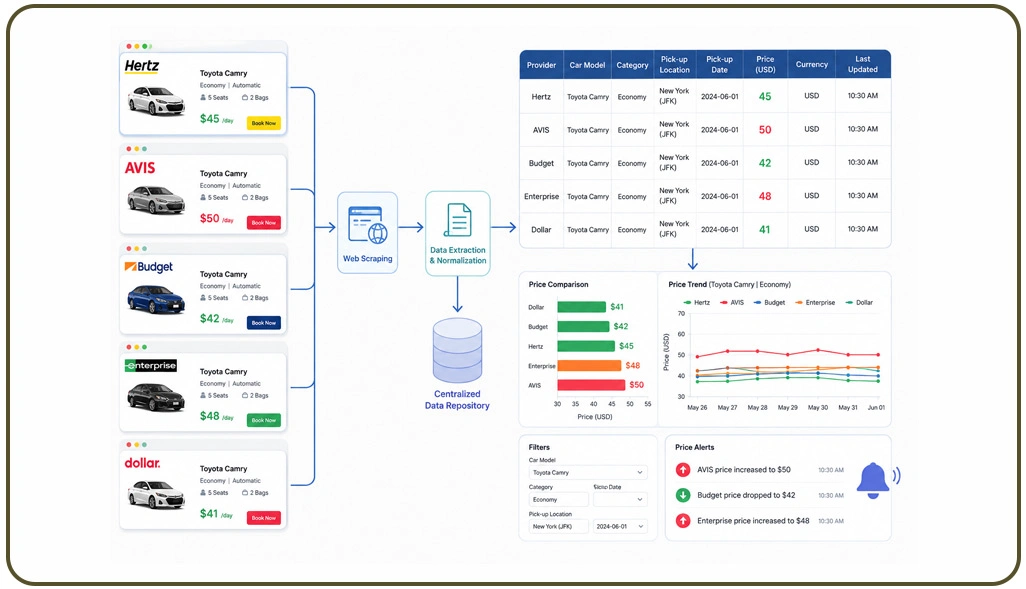Click the $41 /day price on Dollar card
Viewport: 1026px width, 589px height.
217,514
